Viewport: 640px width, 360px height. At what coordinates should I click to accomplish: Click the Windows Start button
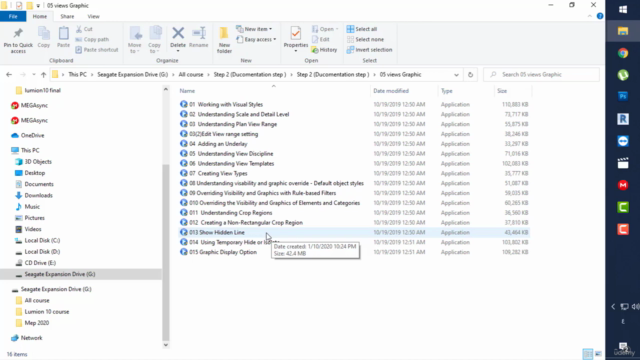click(623, 9)
